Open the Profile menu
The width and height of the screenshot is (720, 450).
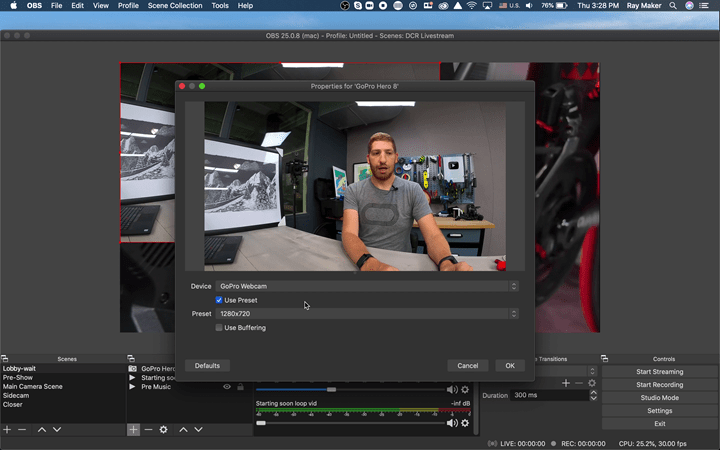click(128, 6)
